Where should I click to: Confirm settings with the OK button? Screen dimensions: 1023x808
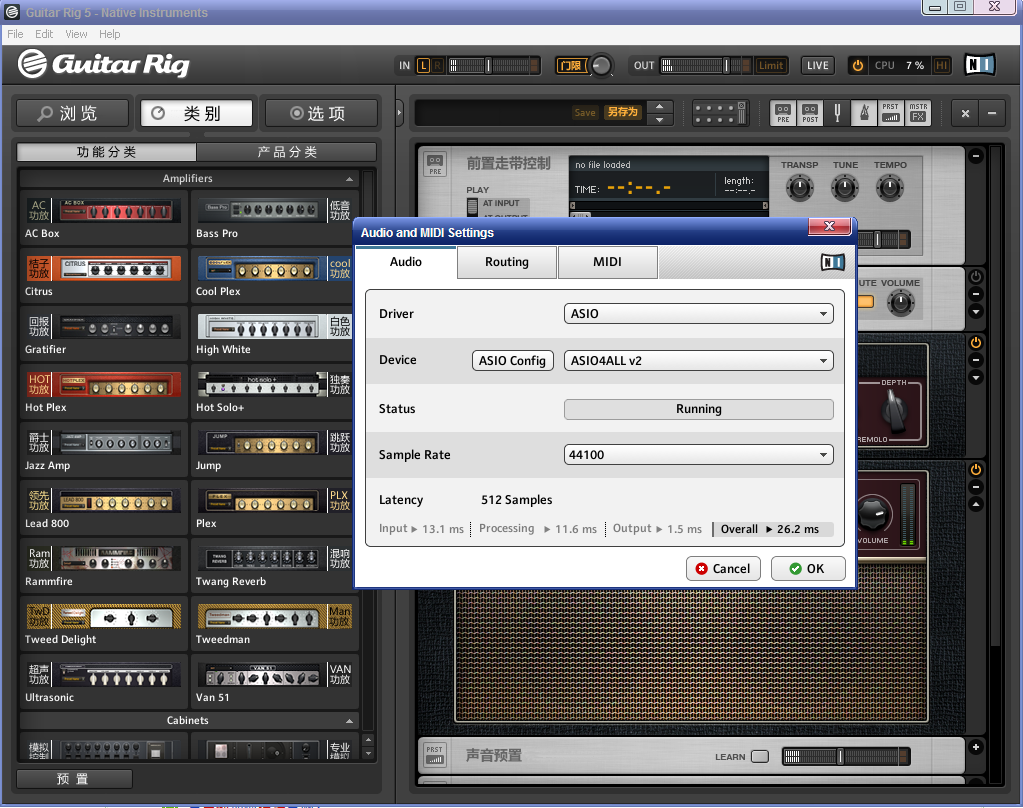point(807,568)
